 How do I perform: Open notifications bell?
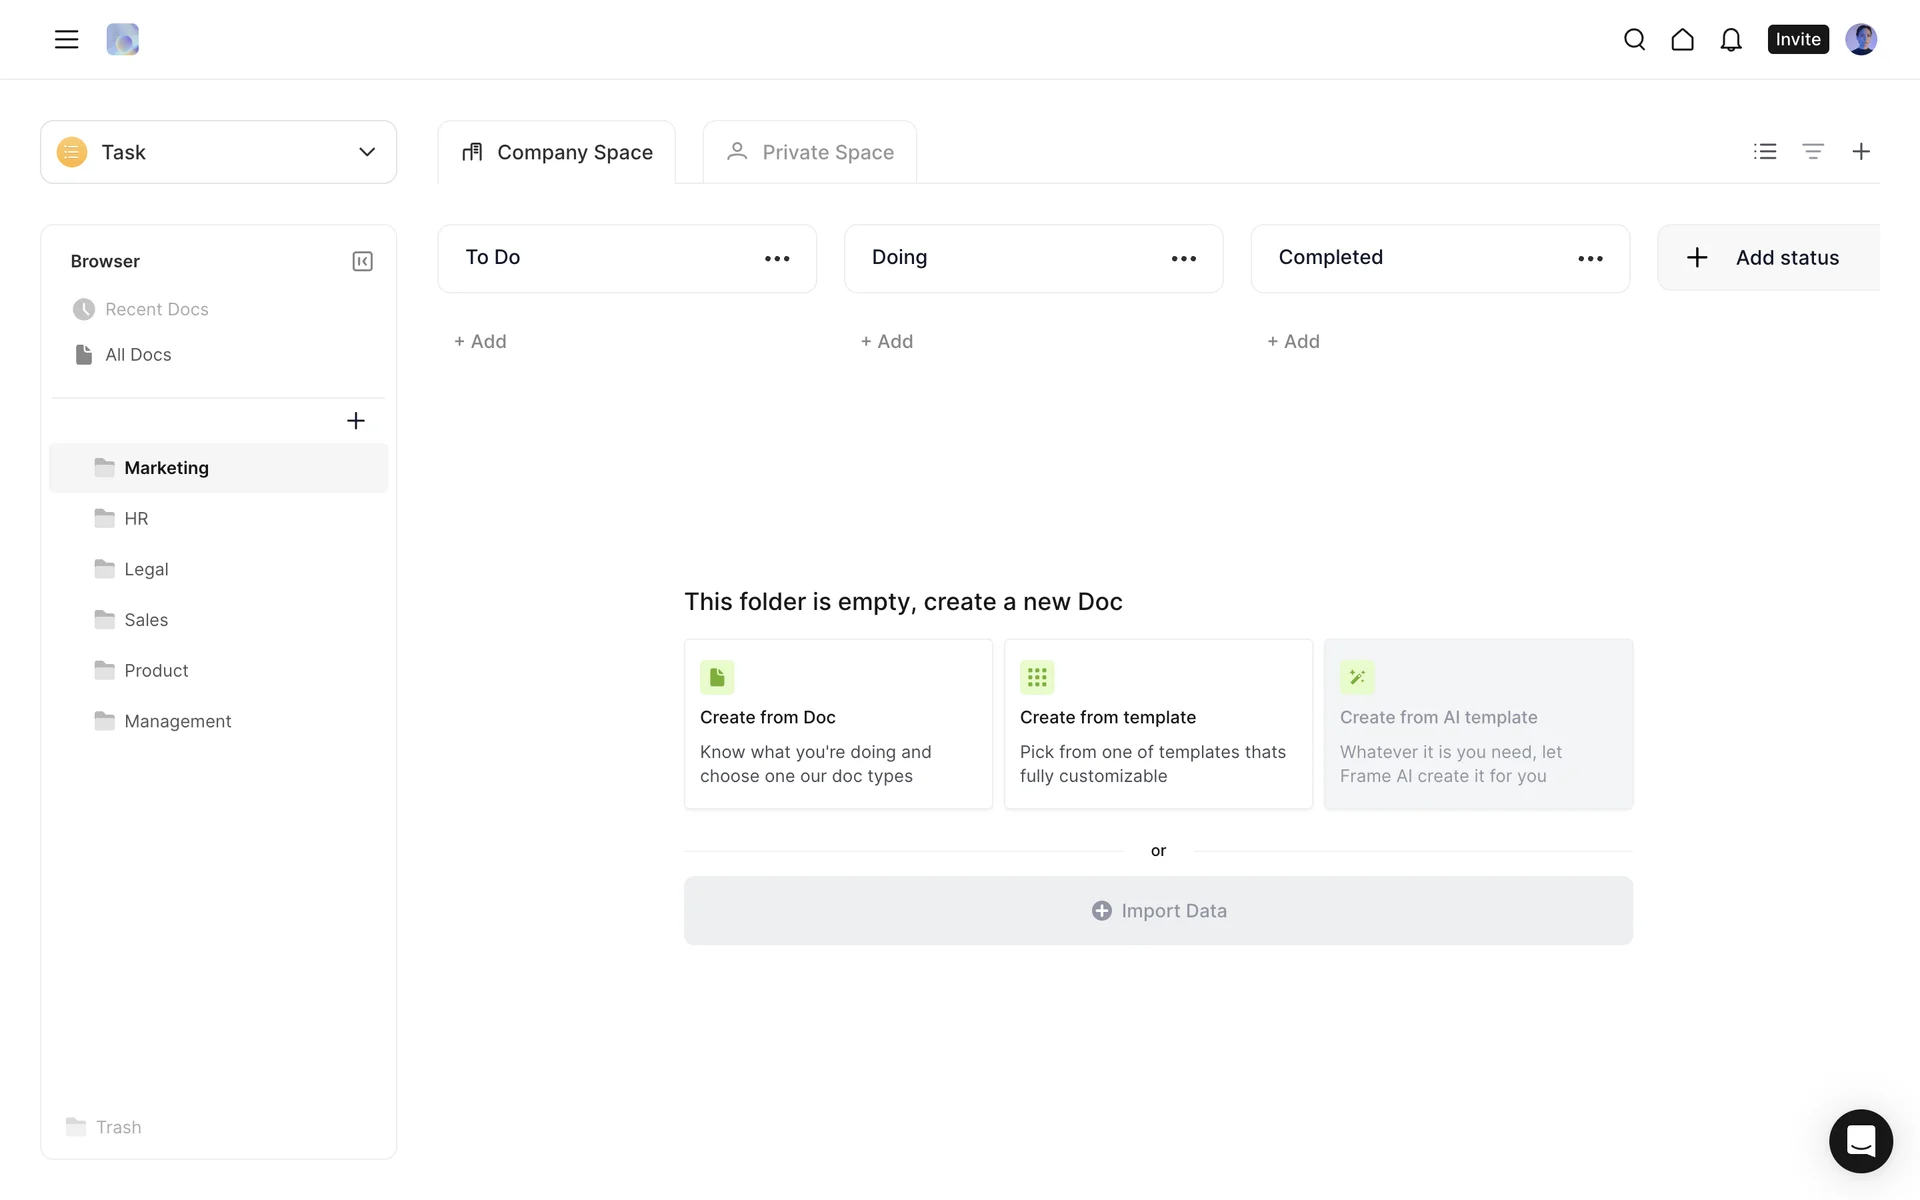pyautogui.click(x=1730, y=39)
